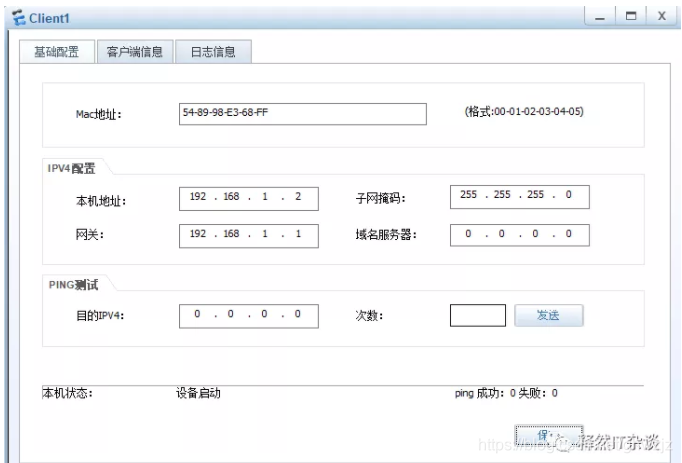
Task: Maximize the Client1 window
Action: point(631,17)
